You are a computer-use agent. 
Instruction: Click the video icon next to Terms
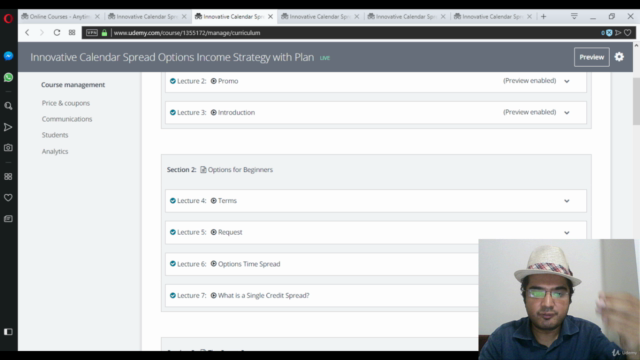pyautogui.click(x=213, y=200)
